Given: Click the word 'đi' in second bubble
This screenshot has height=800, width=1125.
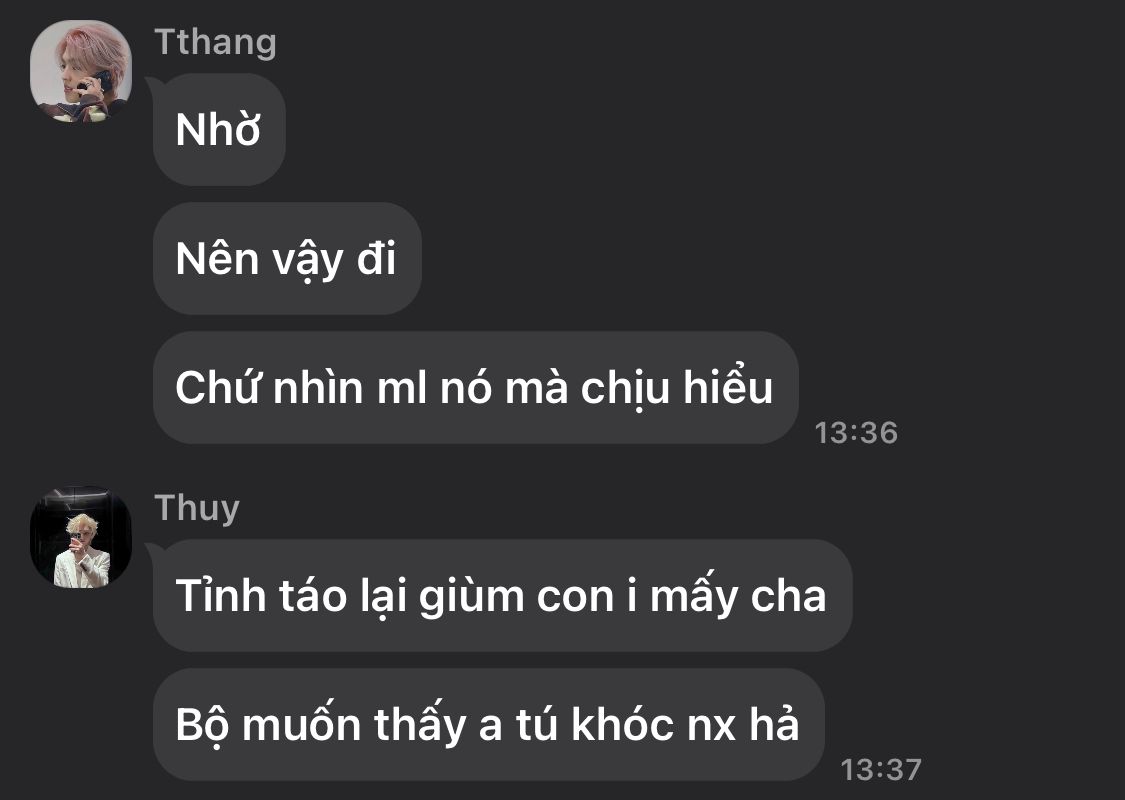Looking at the screenshot, I should click(x=376, y=258).
